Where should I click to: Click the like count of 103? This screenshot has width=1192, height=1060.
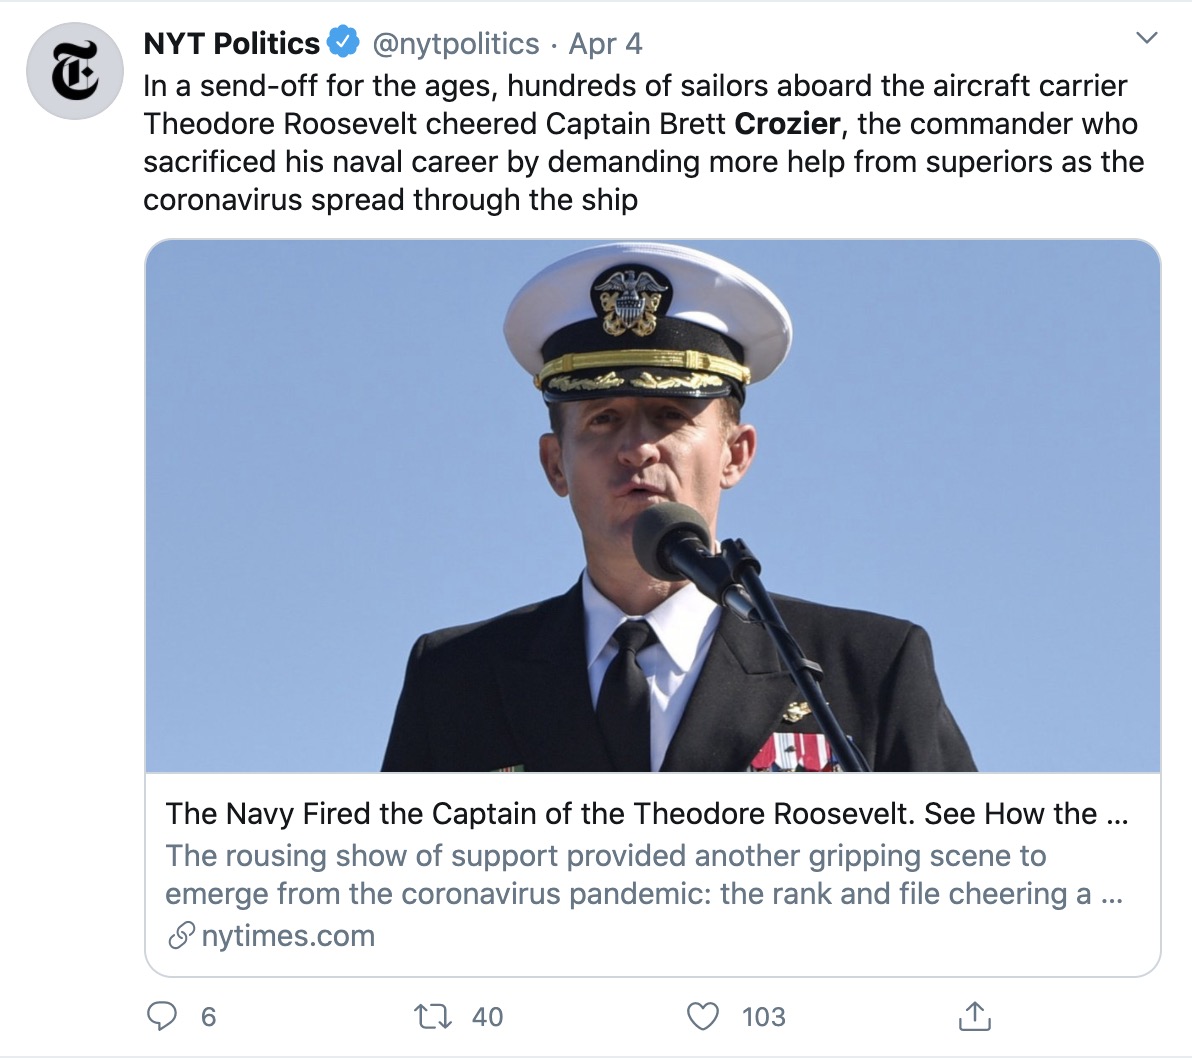coord(764,1017)
